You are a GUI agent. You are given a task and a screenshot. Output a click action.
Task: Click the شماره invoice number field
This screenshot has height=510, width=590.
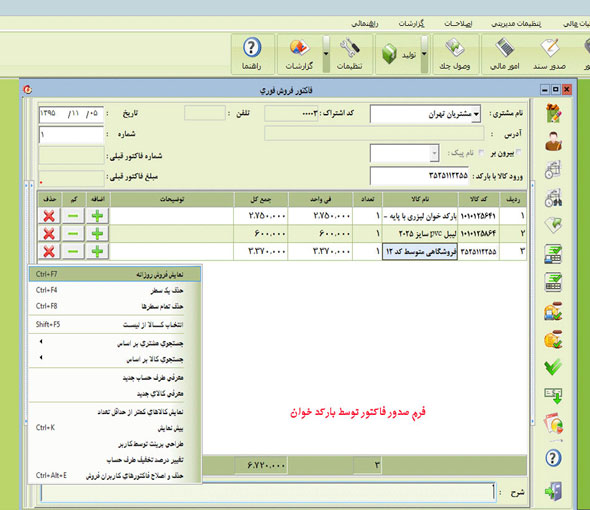[x=71, y=134]
